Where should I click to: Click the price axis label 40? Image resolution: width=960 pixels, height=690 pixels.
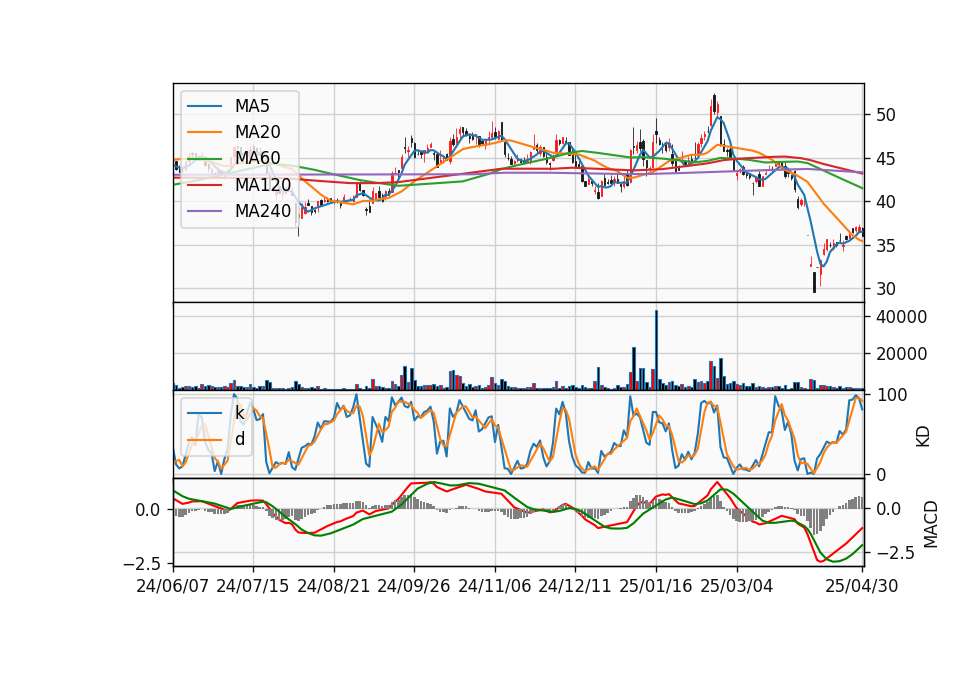click(x=885, y=202)
